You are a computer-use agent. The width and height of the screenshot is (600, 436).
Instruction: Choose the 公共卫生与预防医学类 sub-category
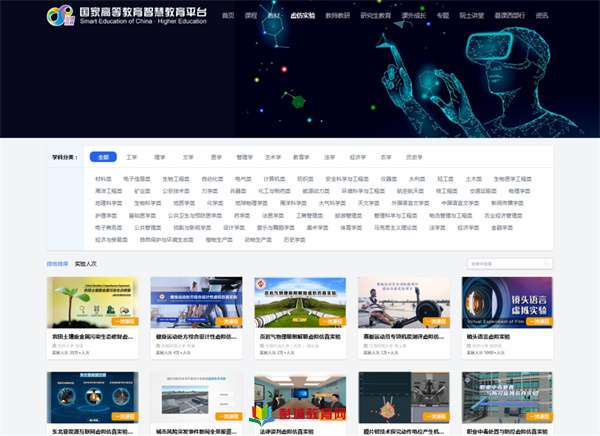point(195,216)
